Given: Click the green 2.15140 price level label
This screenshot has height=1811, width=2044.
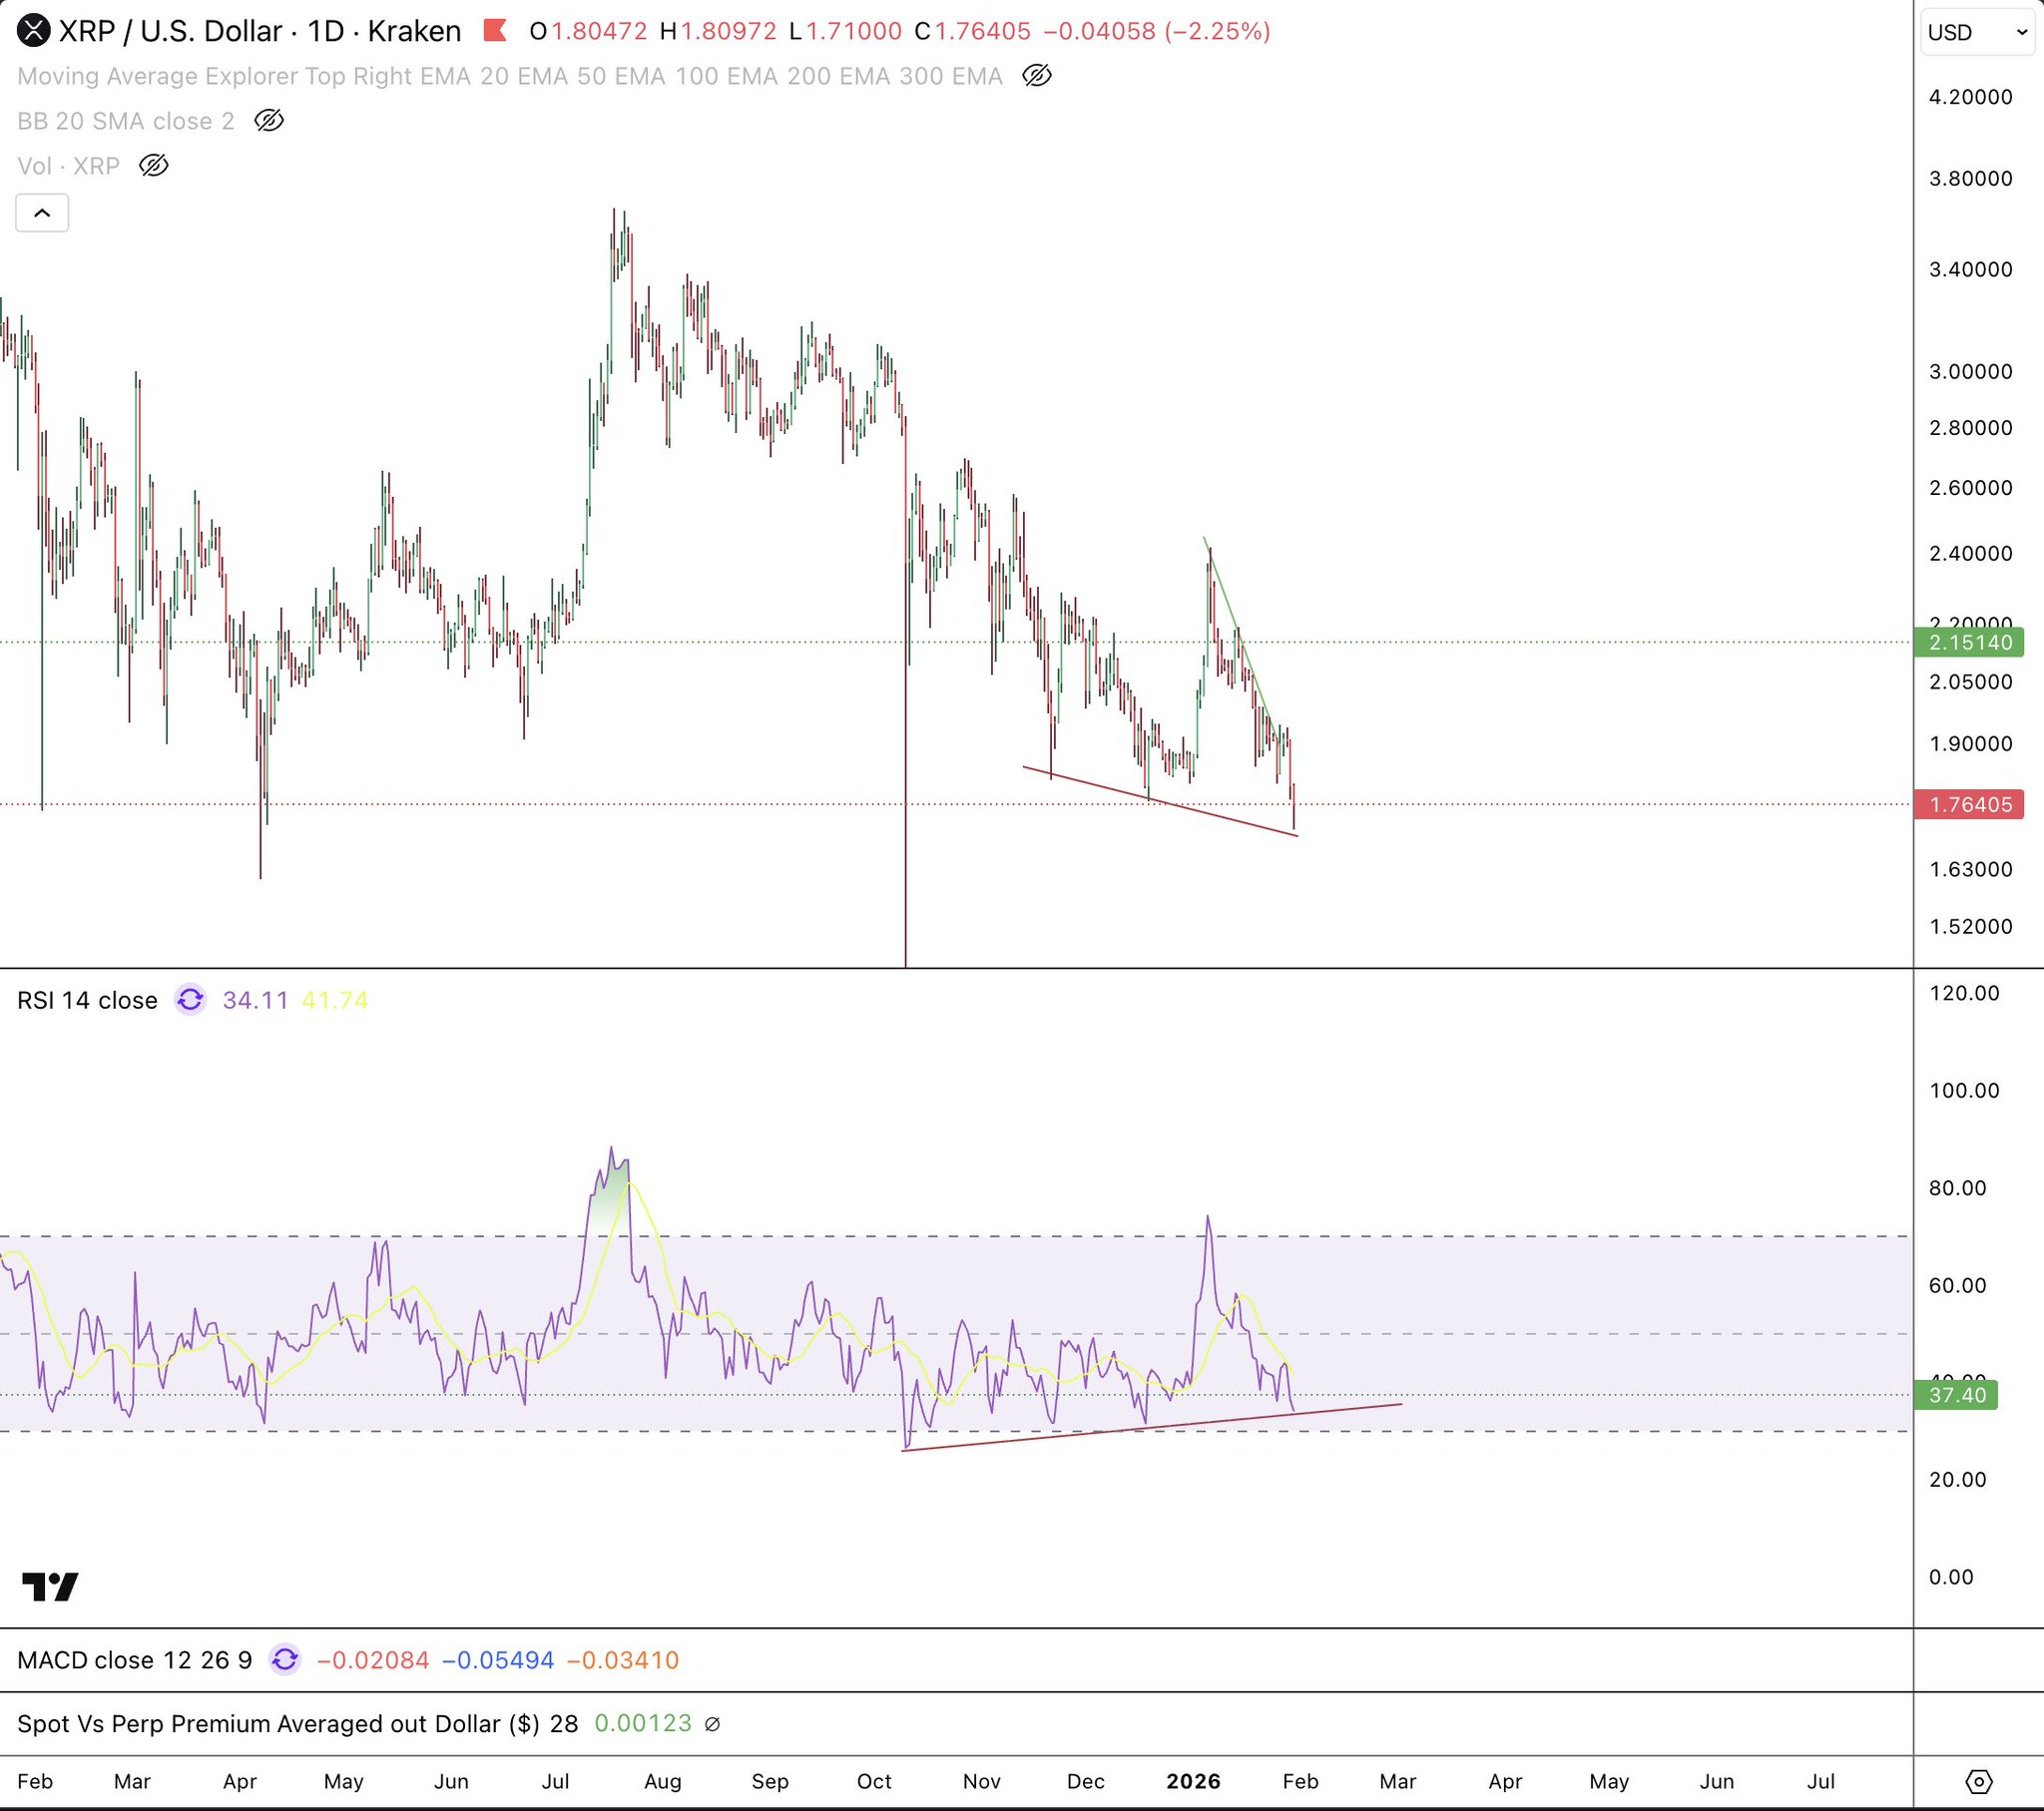Looking at the screenshot, I should pyautogui.click(x=1968, y=642).
